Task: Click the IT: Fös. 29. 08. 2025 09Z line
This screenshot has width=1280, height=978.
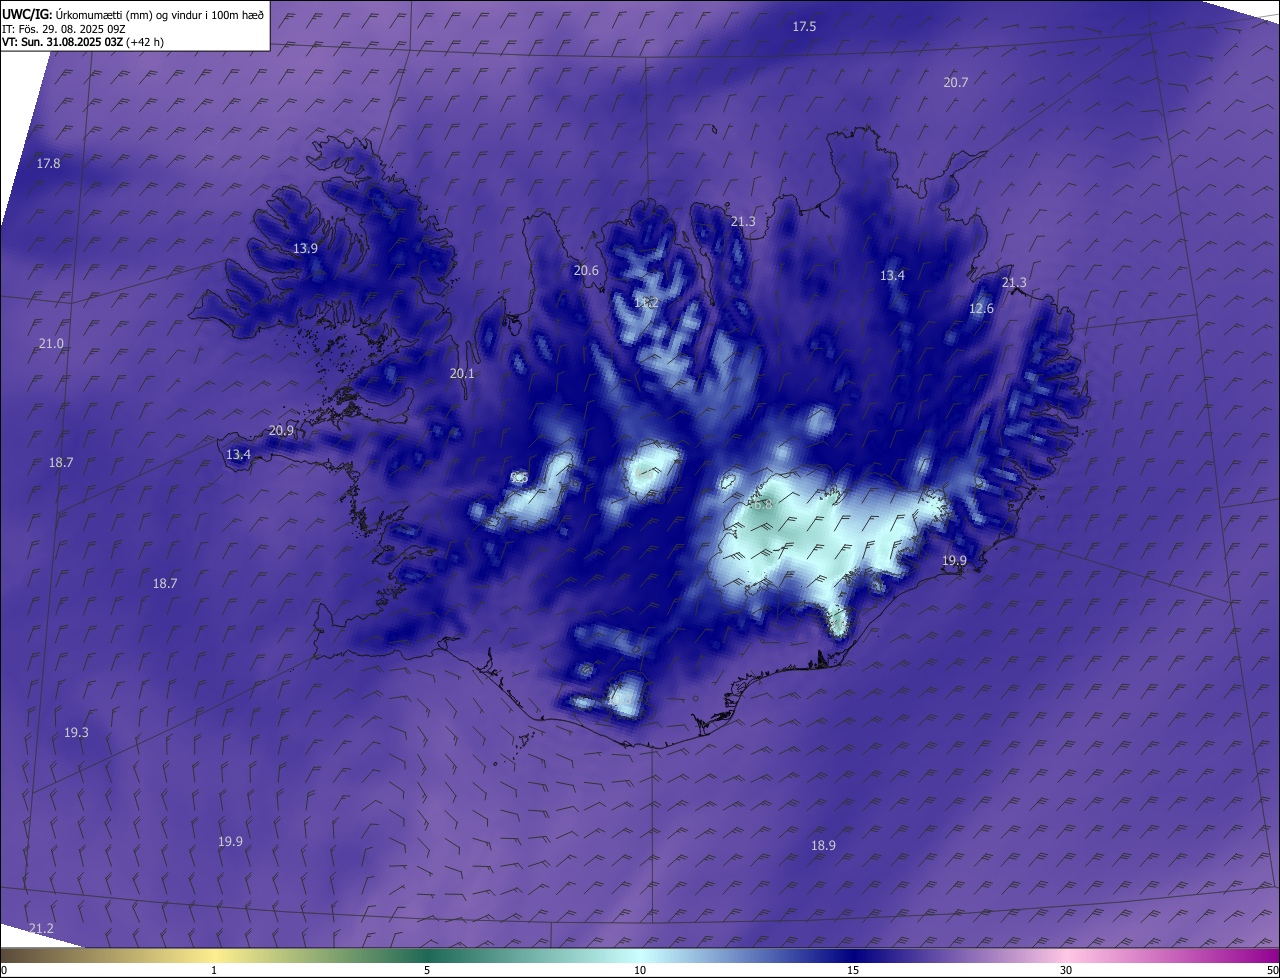Action: (x=64, y=28)
